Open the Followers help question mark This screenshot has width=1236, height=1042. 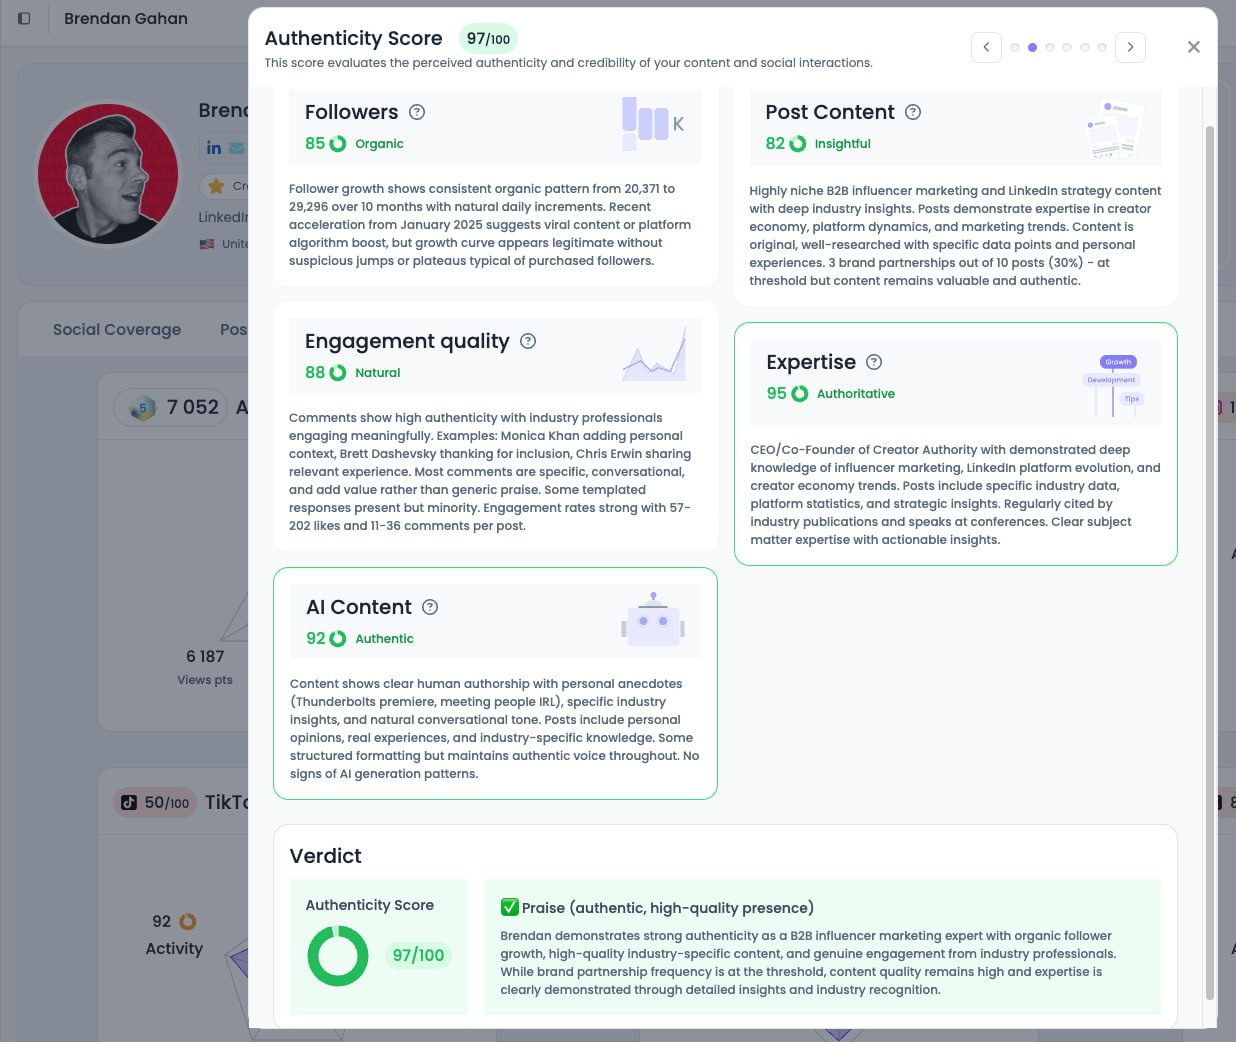click(x=418, y=112)
